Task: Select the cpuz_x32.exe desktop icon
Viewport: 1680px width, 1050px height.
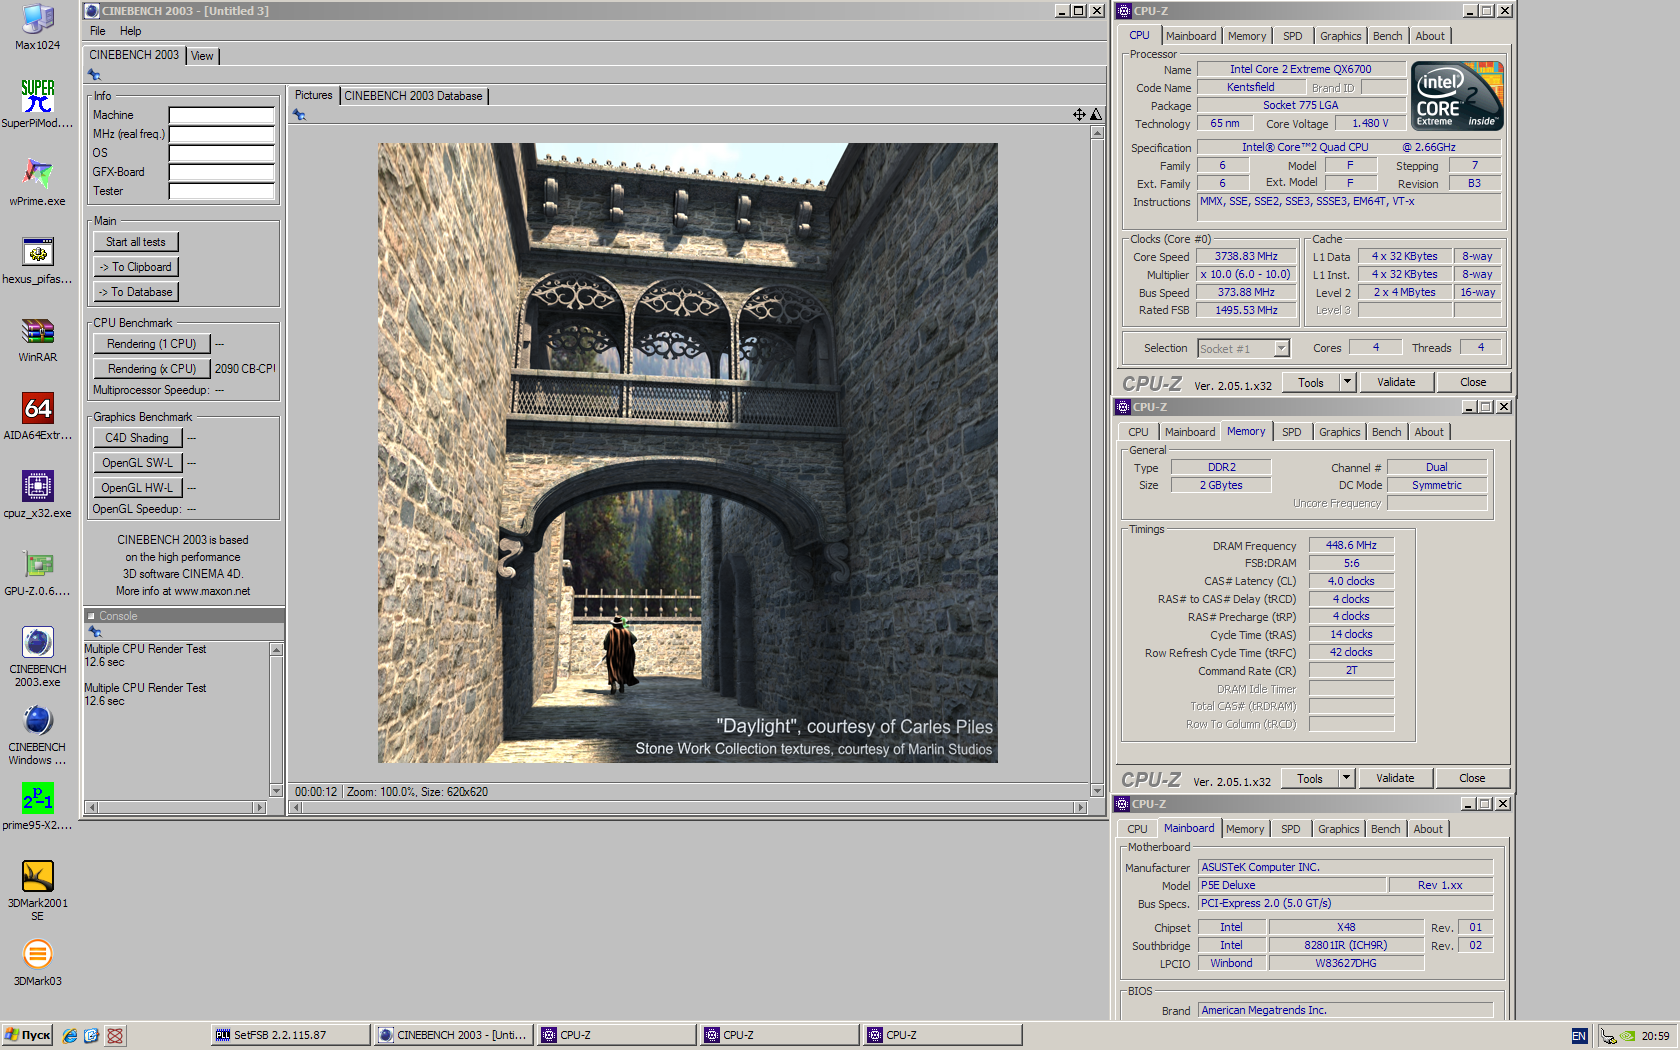Action: [38, 494]
